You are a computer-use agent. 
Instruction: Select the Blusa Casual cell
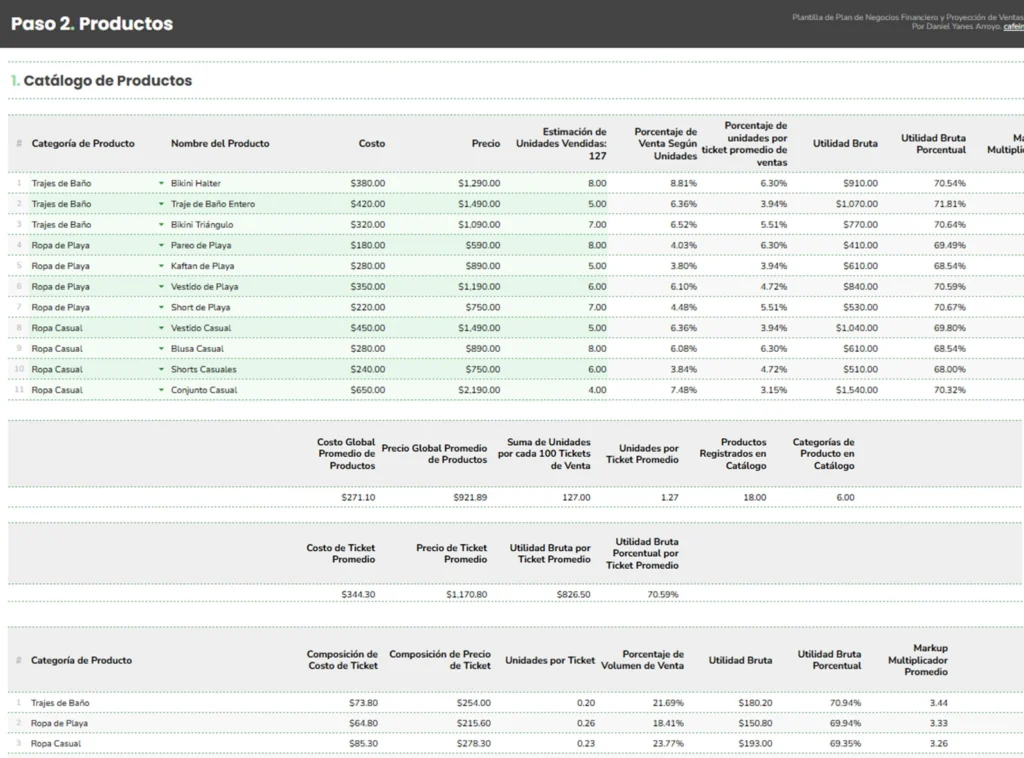coord(197,349)
